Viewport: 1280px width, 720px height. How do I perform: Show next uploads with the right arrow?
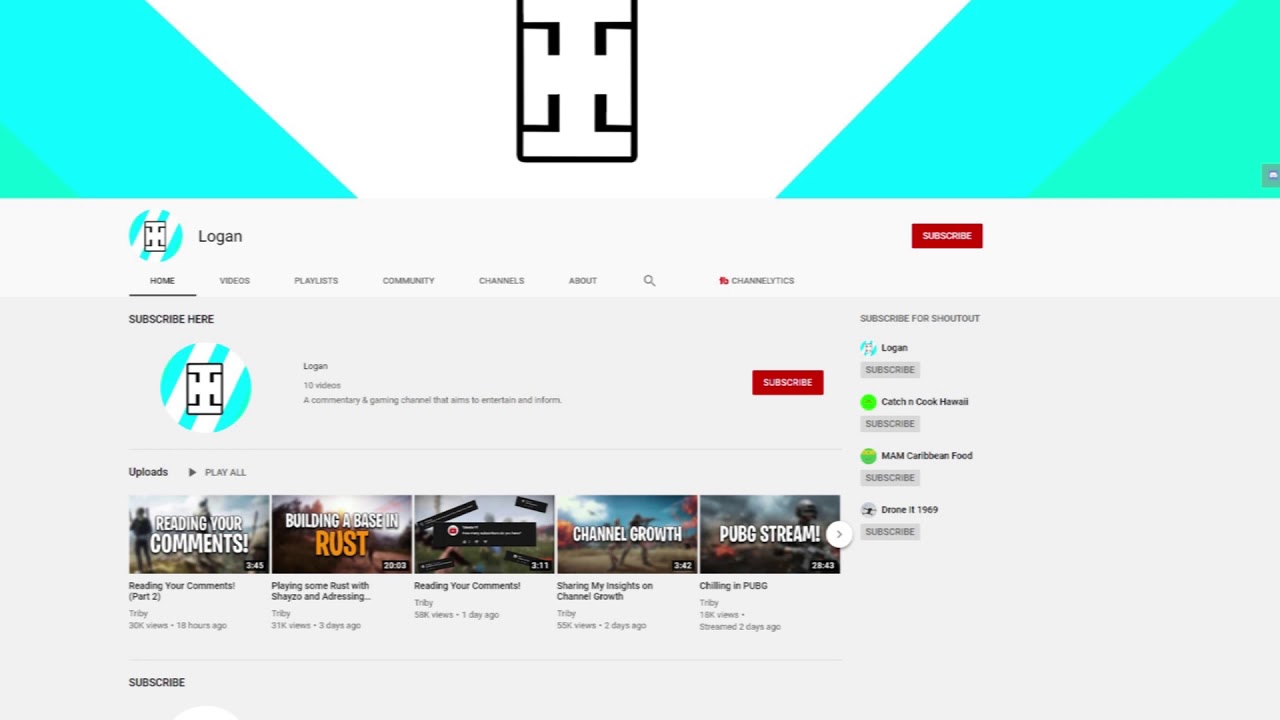click(x=839, y=534)
